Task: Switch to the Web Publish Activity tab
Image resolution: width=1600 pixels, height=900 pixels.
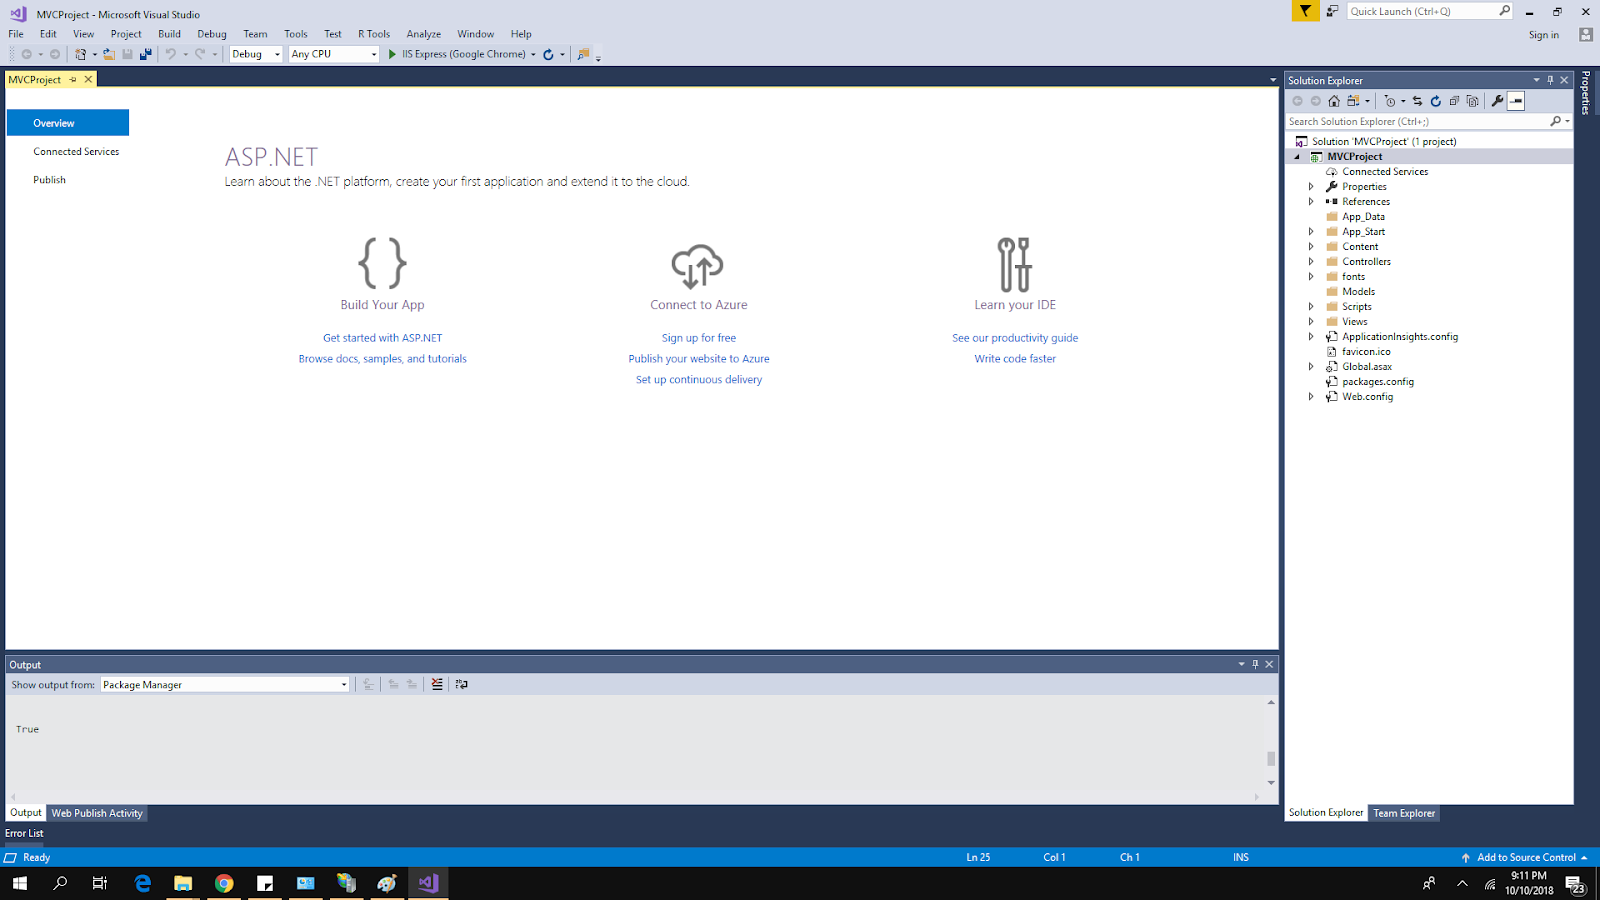Action: (x=96, y=813)
